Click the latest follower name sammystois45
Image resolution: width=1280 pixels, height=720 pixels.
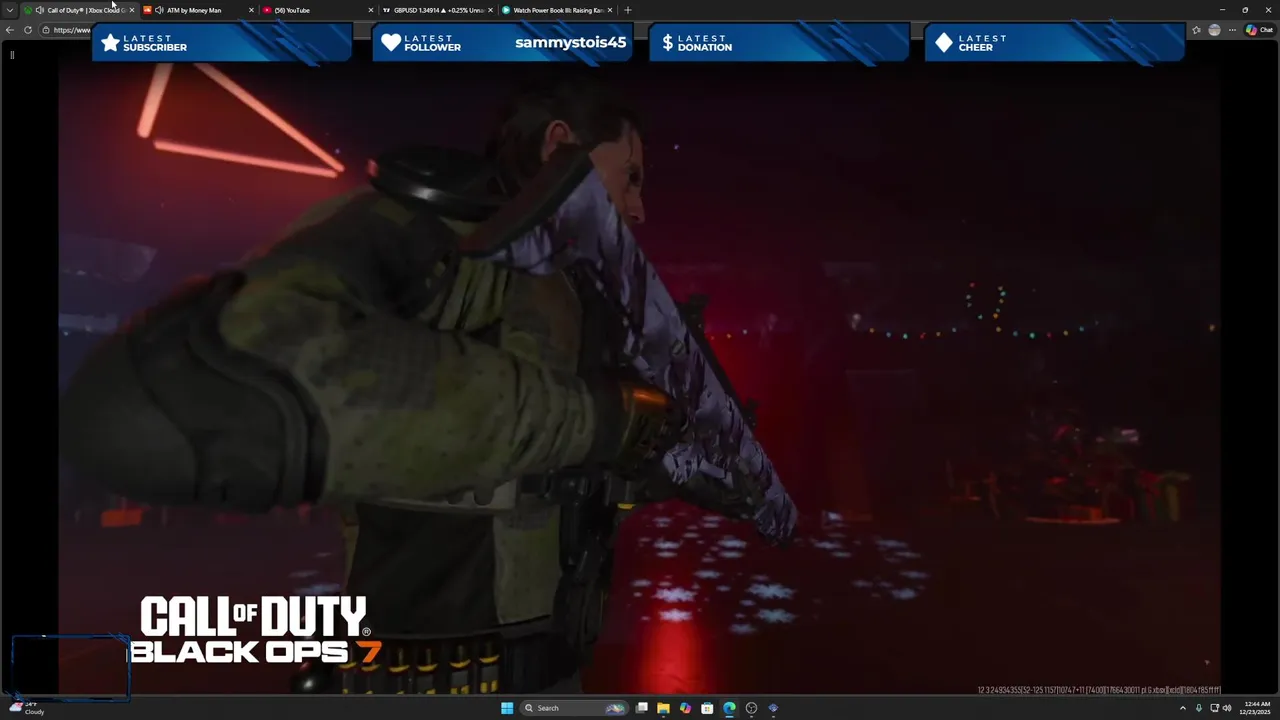click(x=570, y=43)
